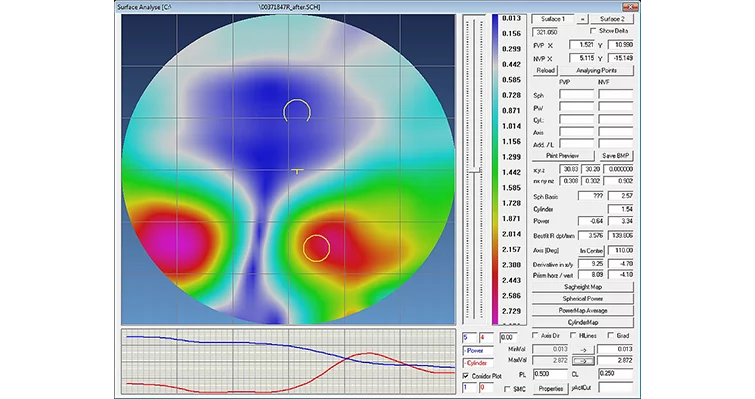
Task: Click the MaxVal arrow transfer button
Action: tap(583, 361)
